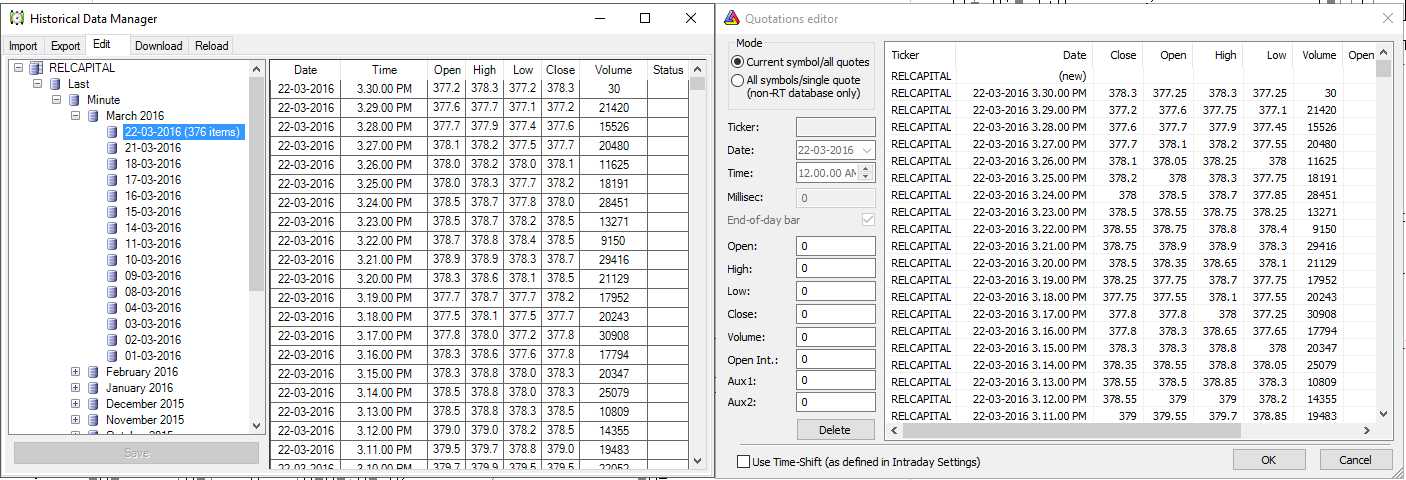The width and height of the screenshot is (1406, 480).
Task: Select the 17-03-2016 tree entry
Action: pos(153,180)
